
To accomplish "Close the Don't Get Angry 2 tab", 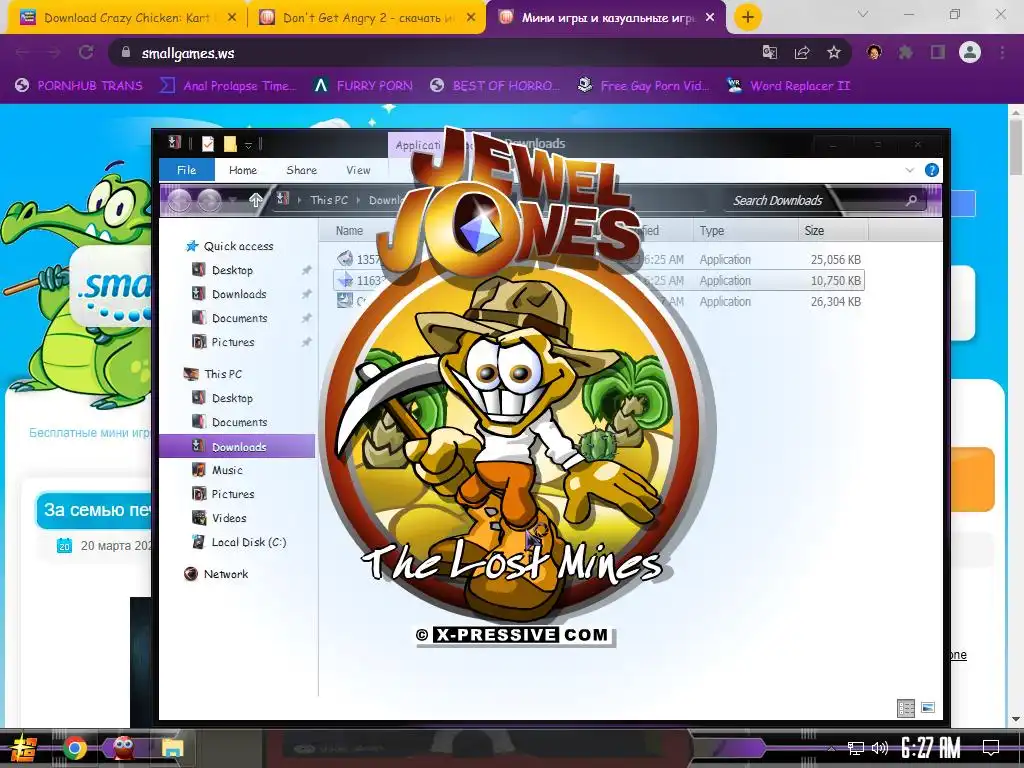I will [x=471, y=18].
